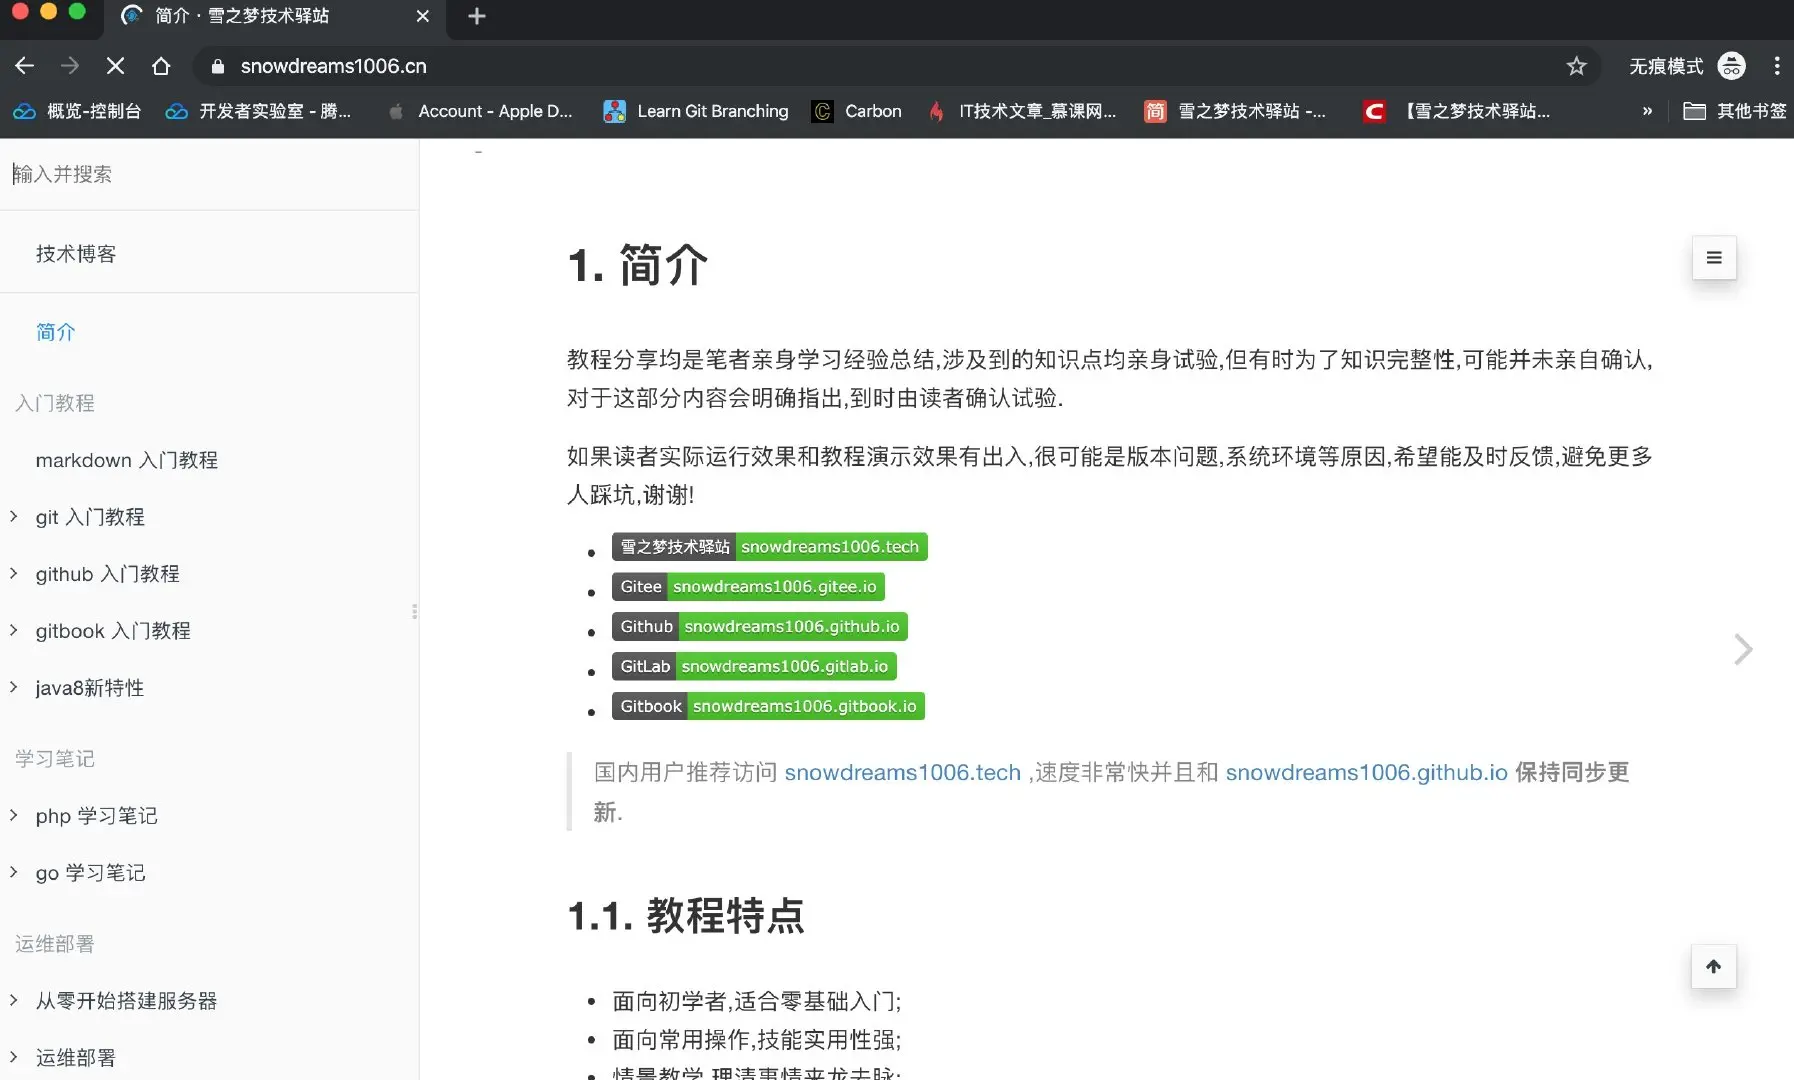Stop loading the page with the X icon
The height and width of the screenshot is (1080, 1794).
pyautogui.click(x=115, y=65)
